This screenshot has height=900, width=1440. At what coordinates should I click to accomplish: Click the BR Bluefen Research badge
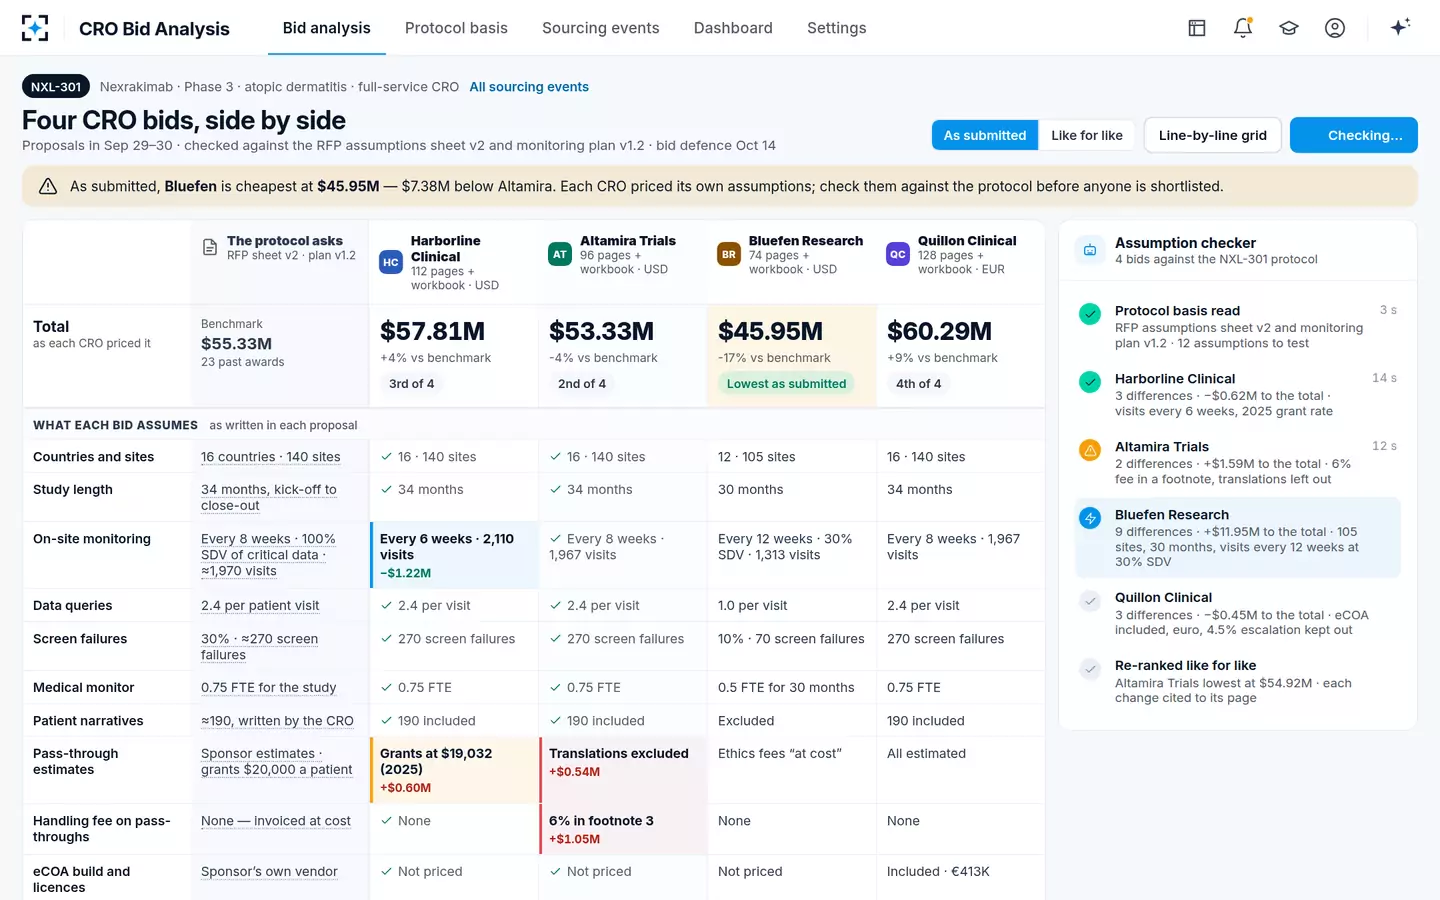[x=729, y=254]
